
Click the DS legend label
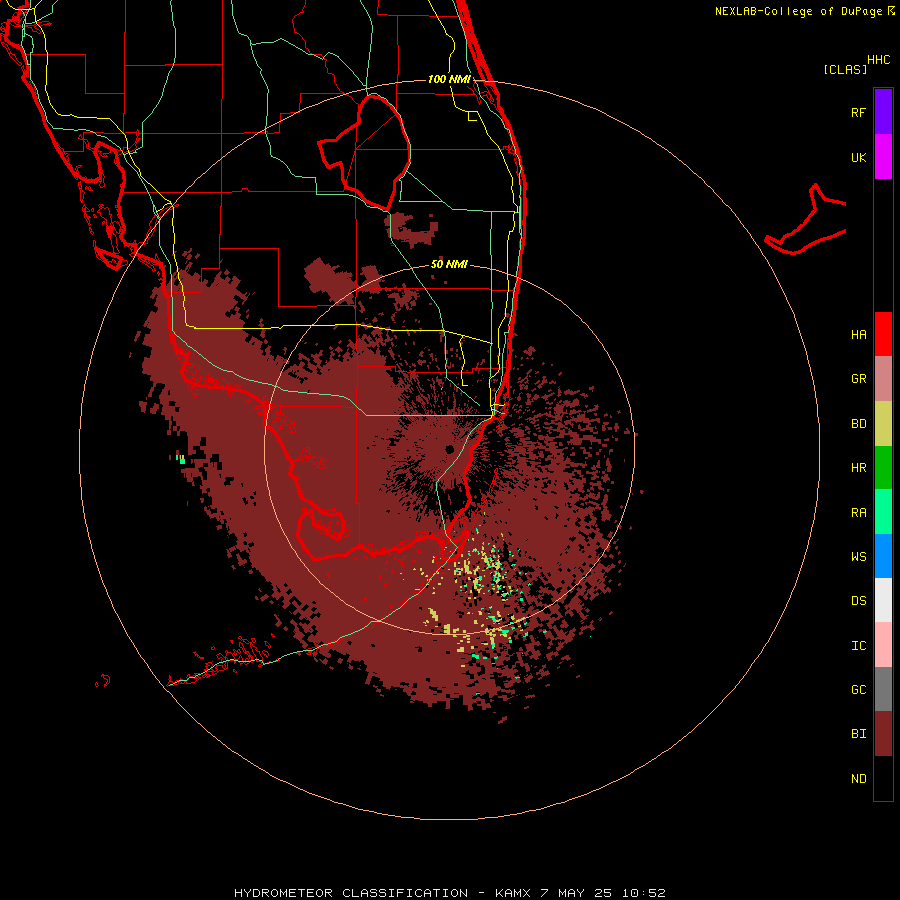[858, 600]
